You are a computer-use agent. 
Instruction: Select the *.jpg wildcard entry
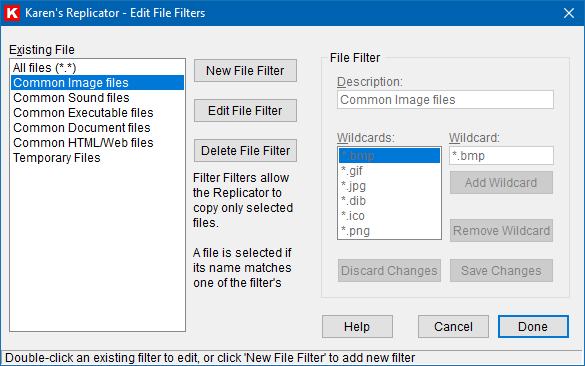tap(389, 186)
